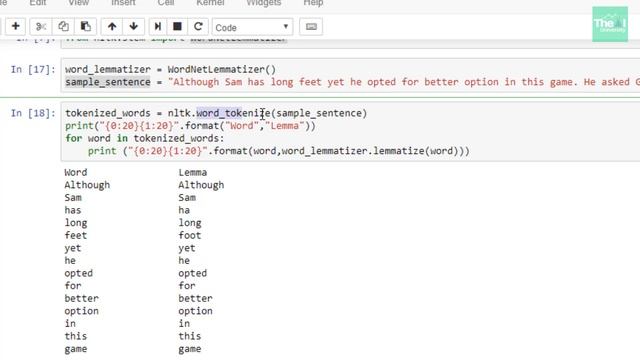Click 'WordNetLemmatizer()' in cell 17

[x=222, y=69]
